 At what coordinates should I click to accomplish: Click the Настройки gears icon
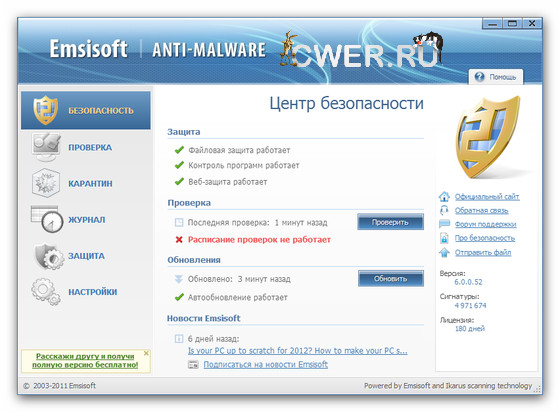tap(46, 292)
